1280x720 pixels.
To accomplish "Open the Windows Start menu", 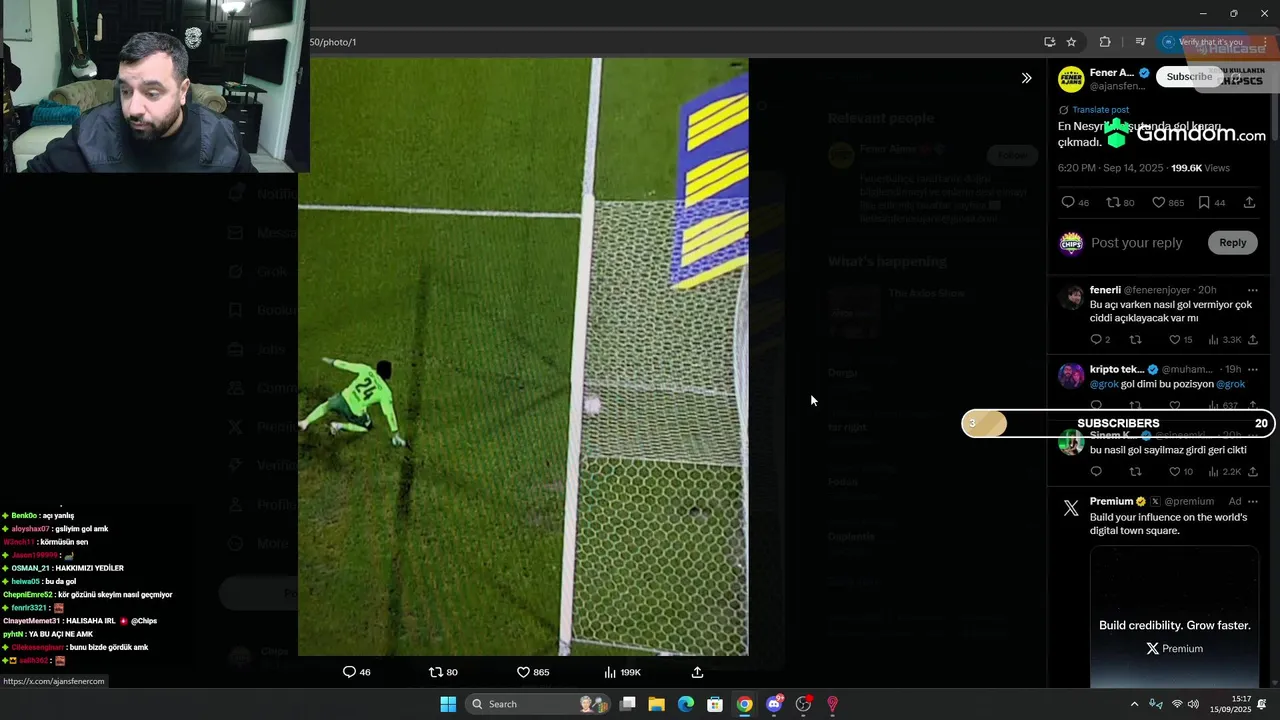I will (x=448, y=704).
